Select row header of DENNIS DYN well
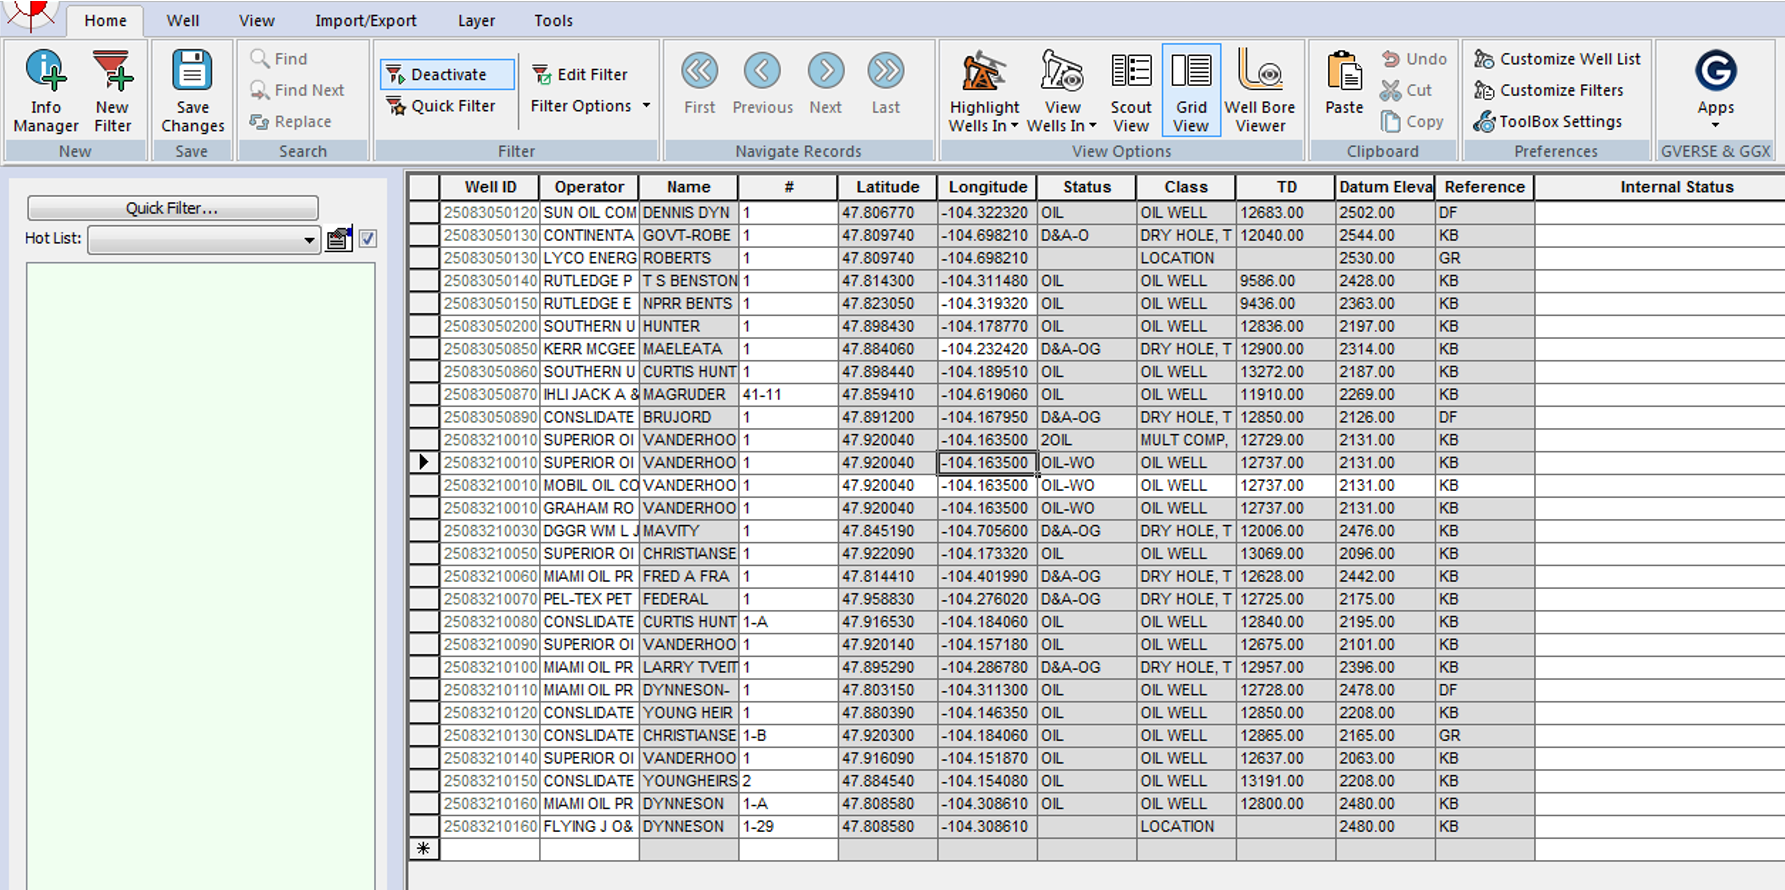The image size is (1785, 890). coord(424,212)
